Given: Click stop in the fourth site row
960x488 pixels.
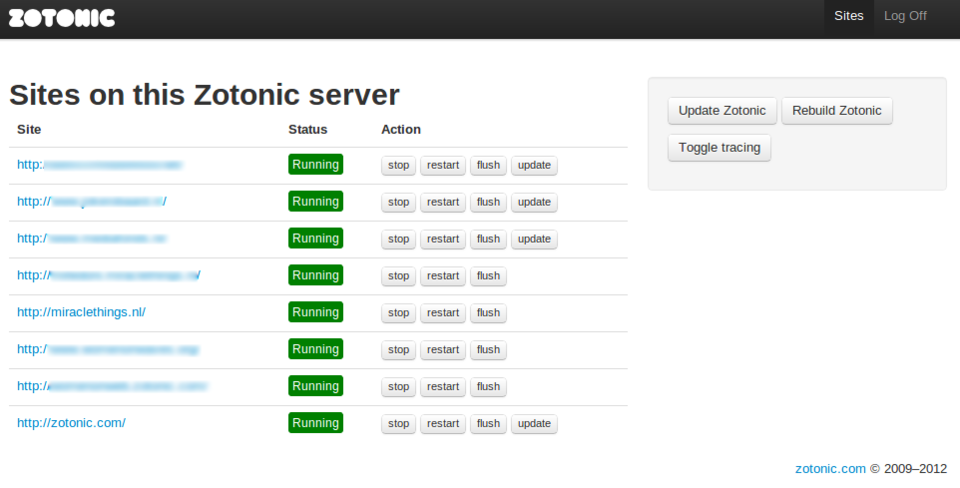Looking at the screenshot, I should point(399,276).
